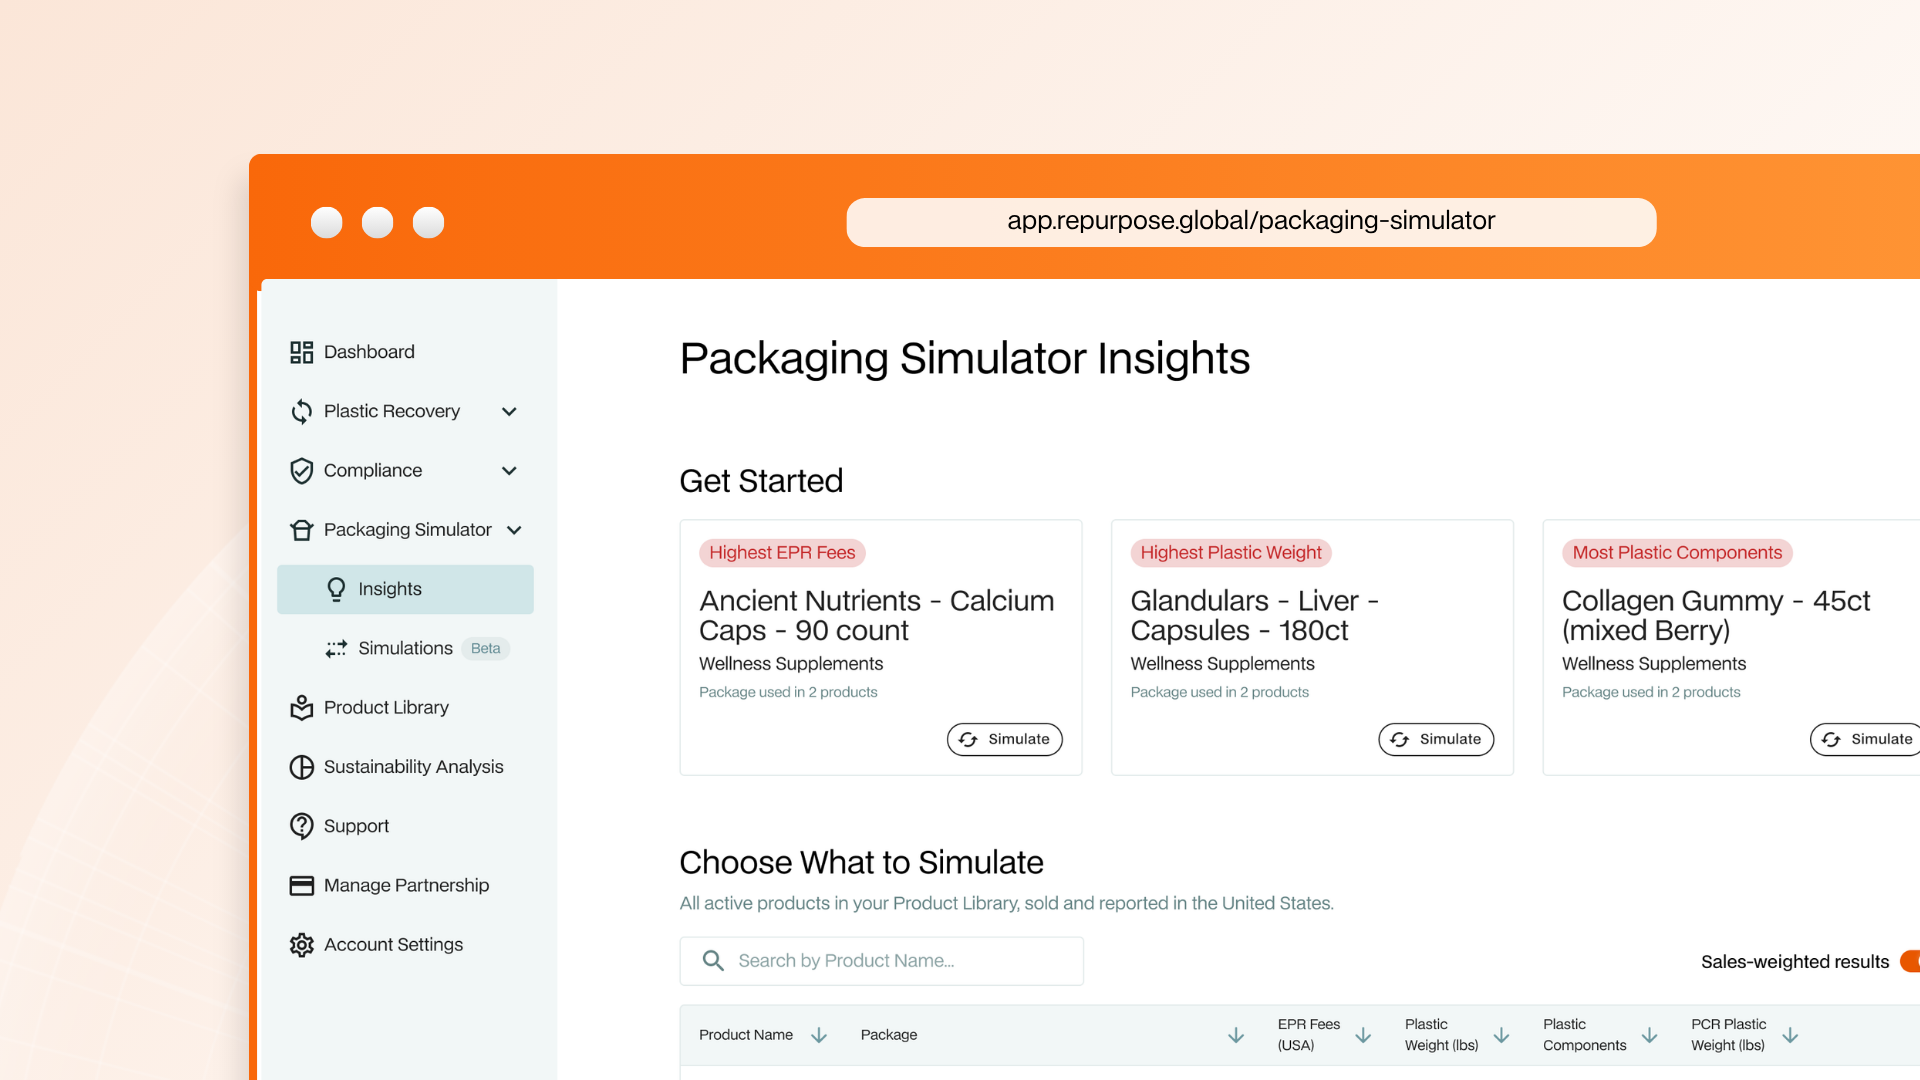This screenshot has height=1080, width=1920.
Task: Click the Compliance shield icon
Action: click(301, 471)
